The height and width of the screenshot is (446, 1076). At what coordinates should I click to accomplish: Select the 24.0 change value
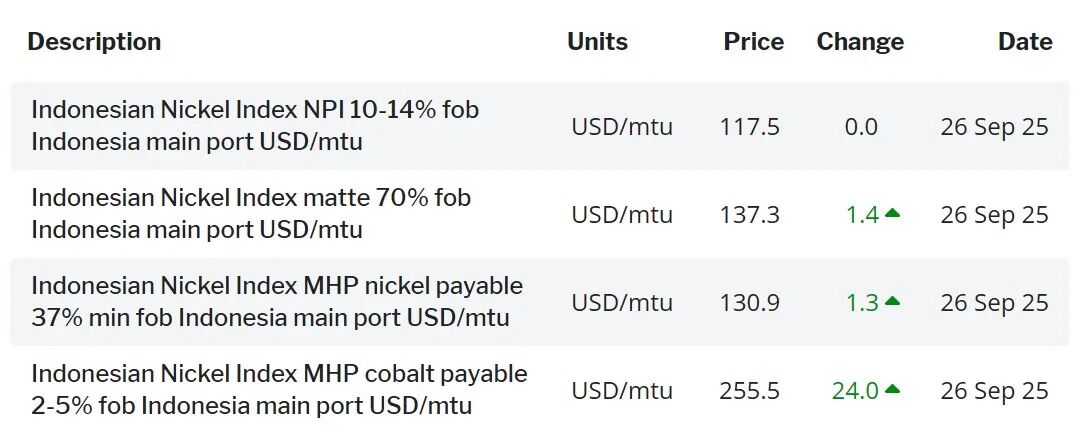click(855, 391)
